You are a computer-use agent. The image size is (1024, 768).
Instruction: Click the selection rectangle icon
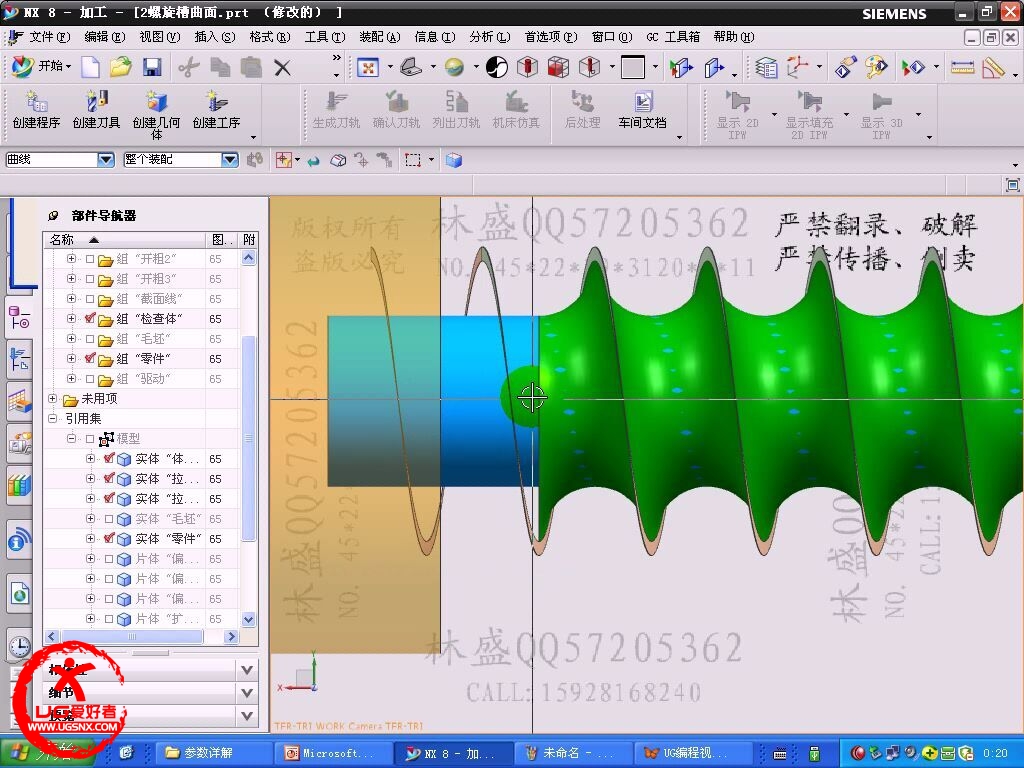pos(413,160)
